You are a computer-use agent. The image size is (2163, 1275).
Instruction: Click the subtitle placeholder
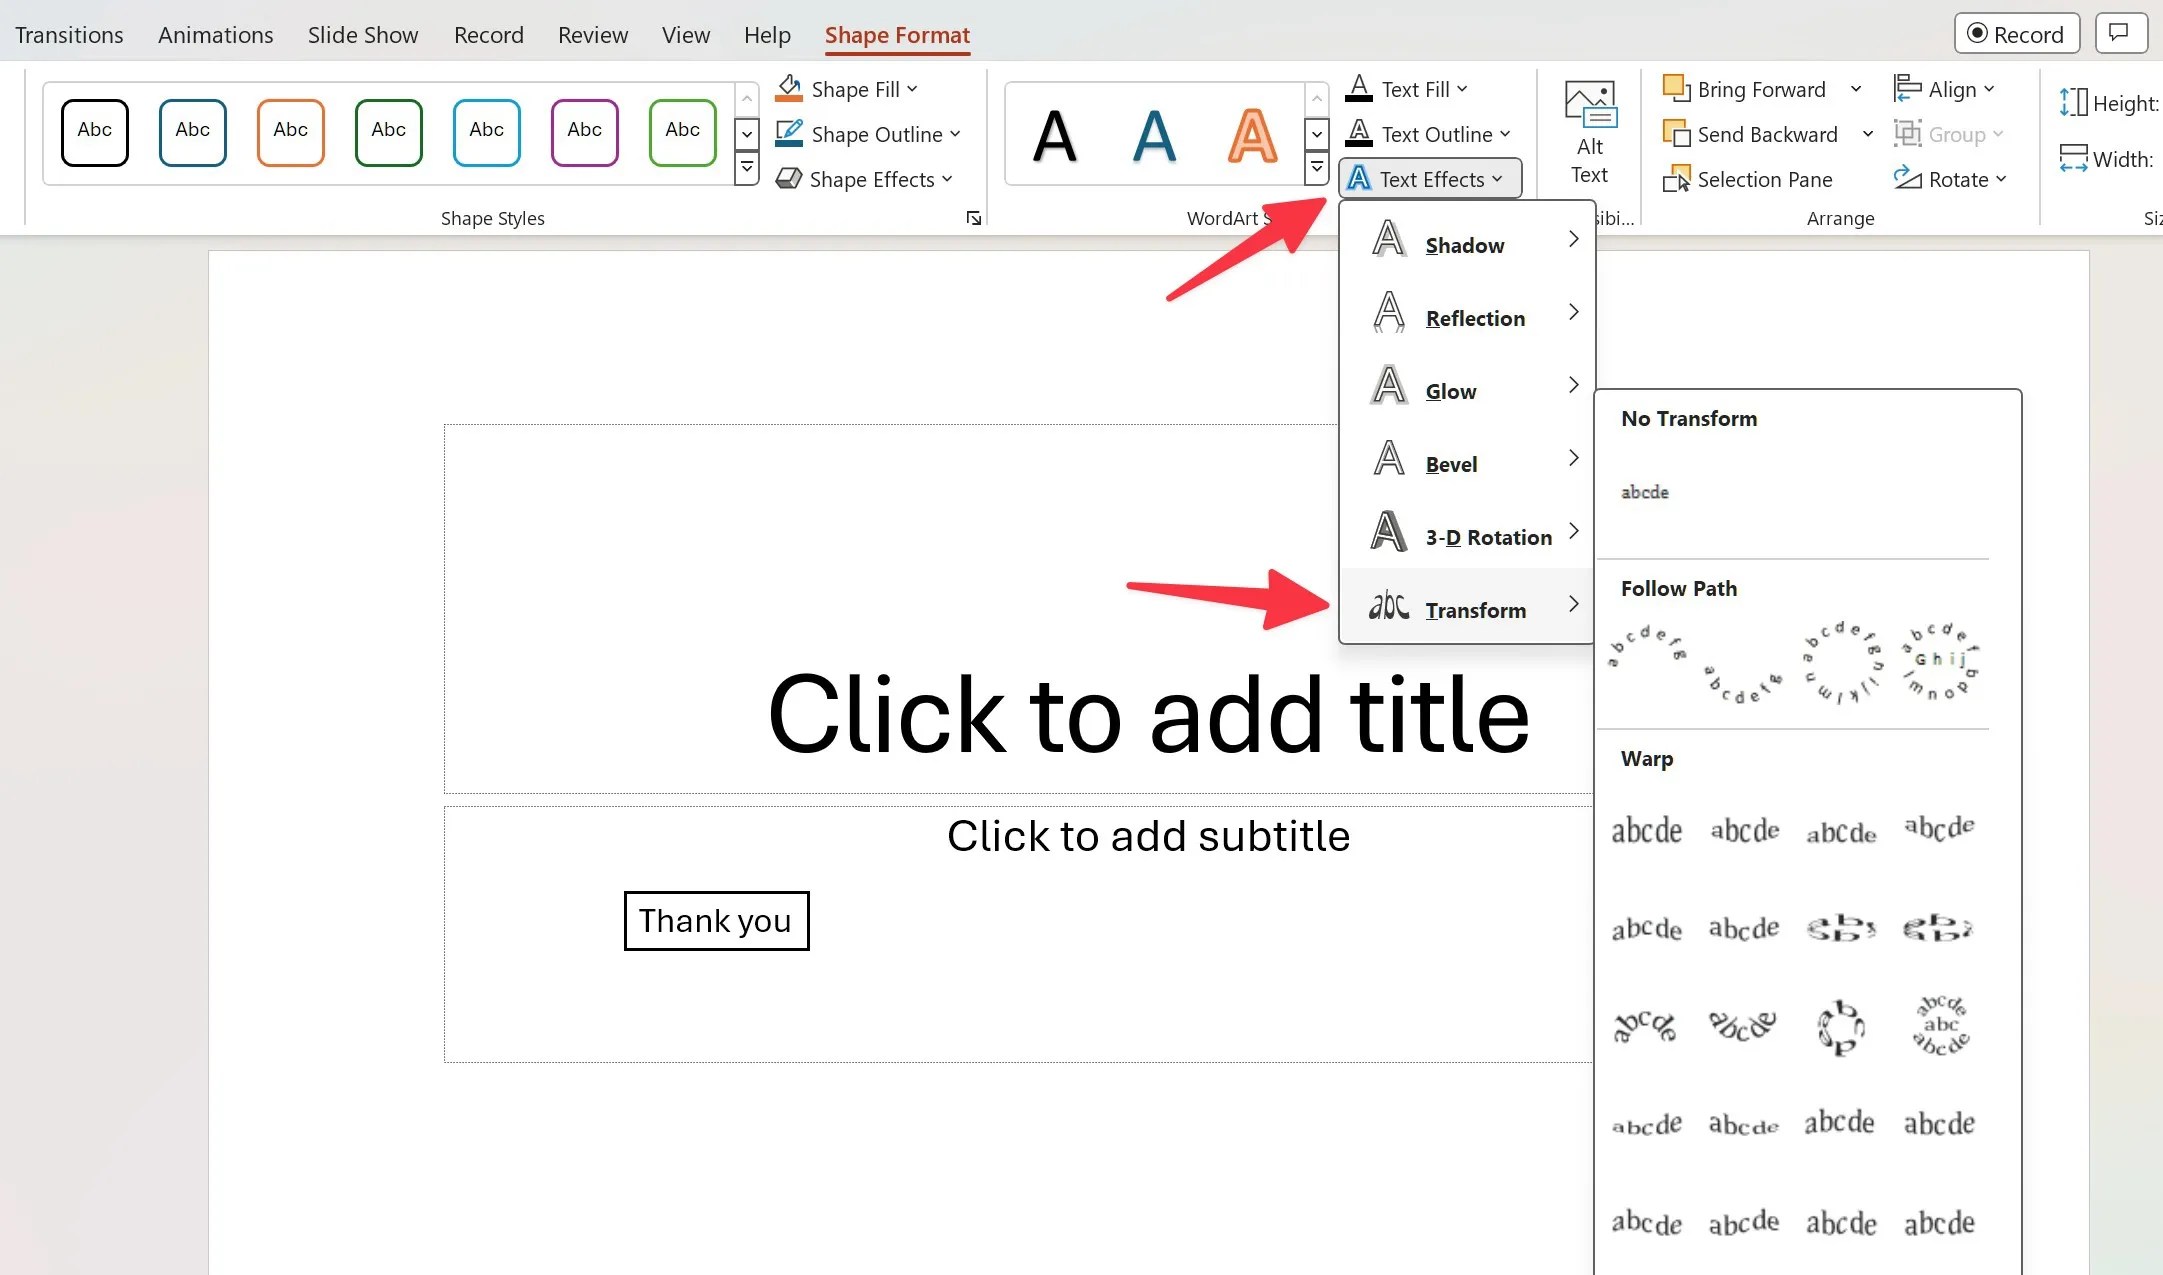(1147, 836)
